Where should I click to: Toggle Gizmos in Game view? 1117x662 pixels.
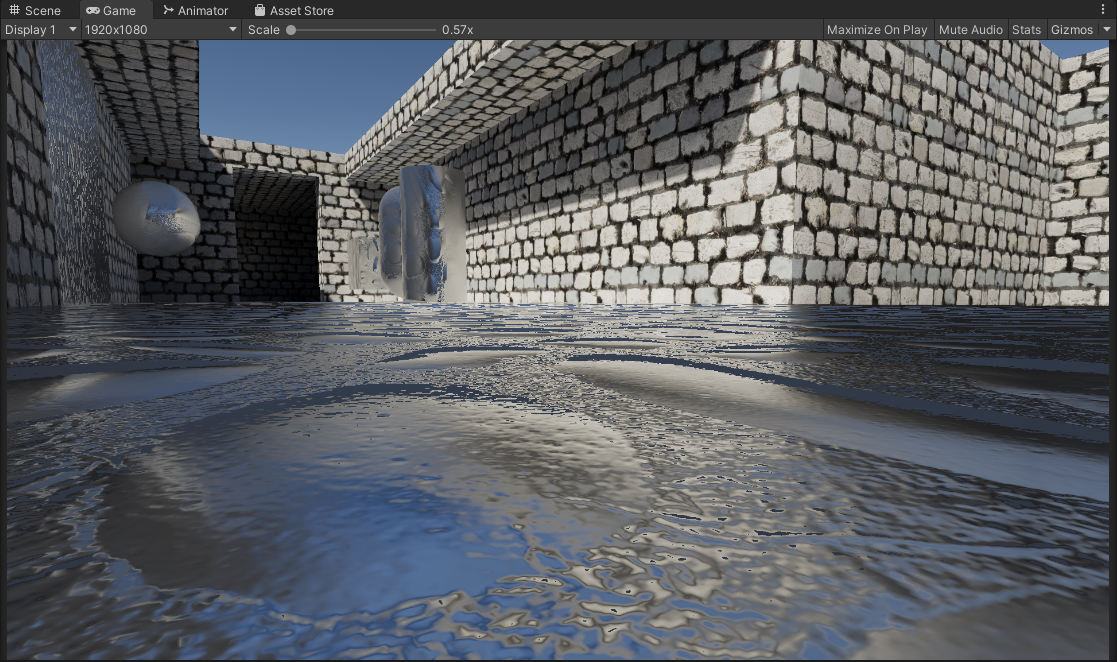1071,30
